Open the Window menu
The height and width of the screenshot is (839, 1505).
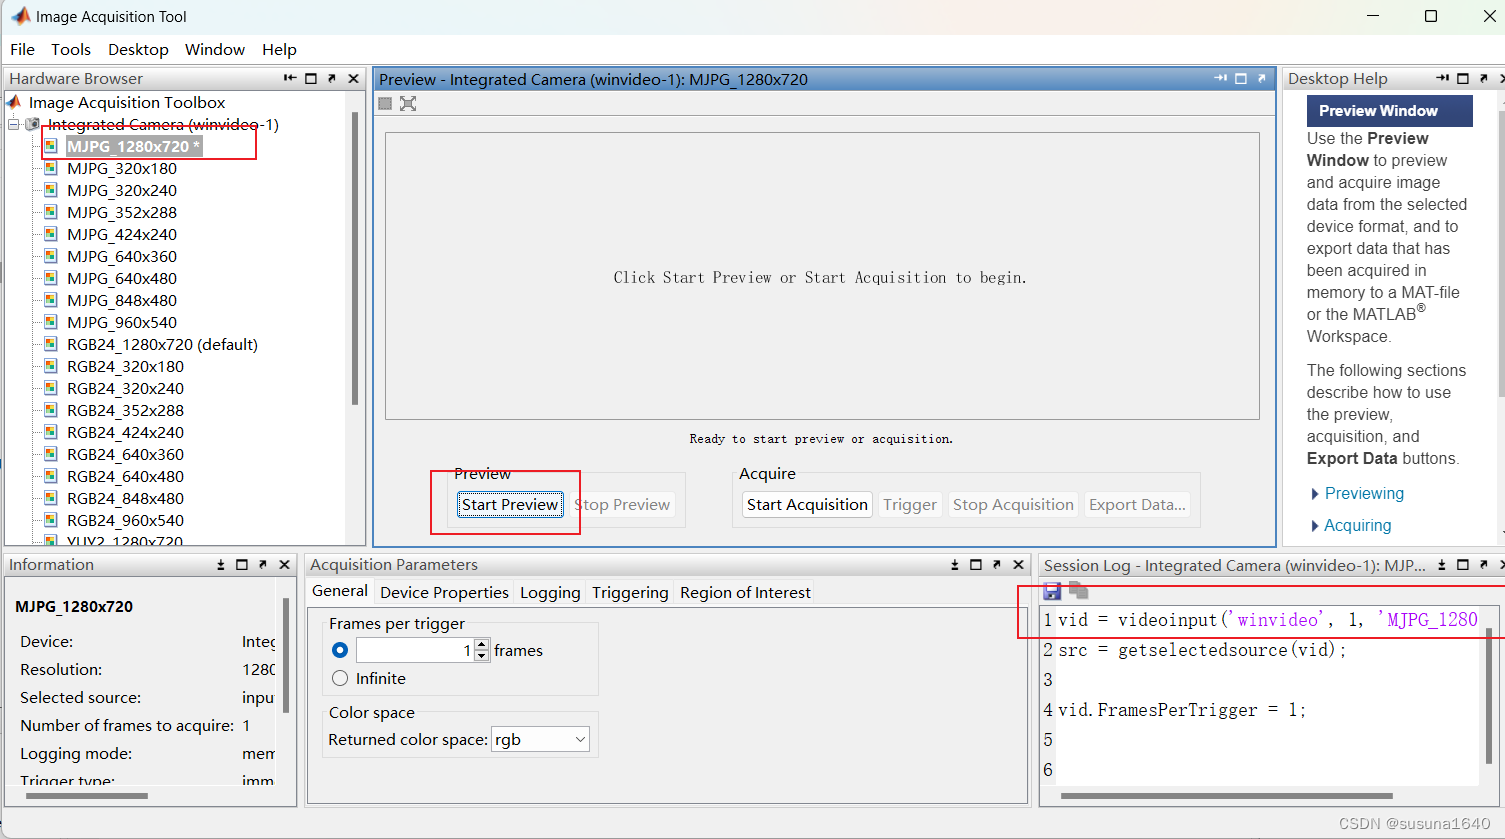(x=215, y=49)
